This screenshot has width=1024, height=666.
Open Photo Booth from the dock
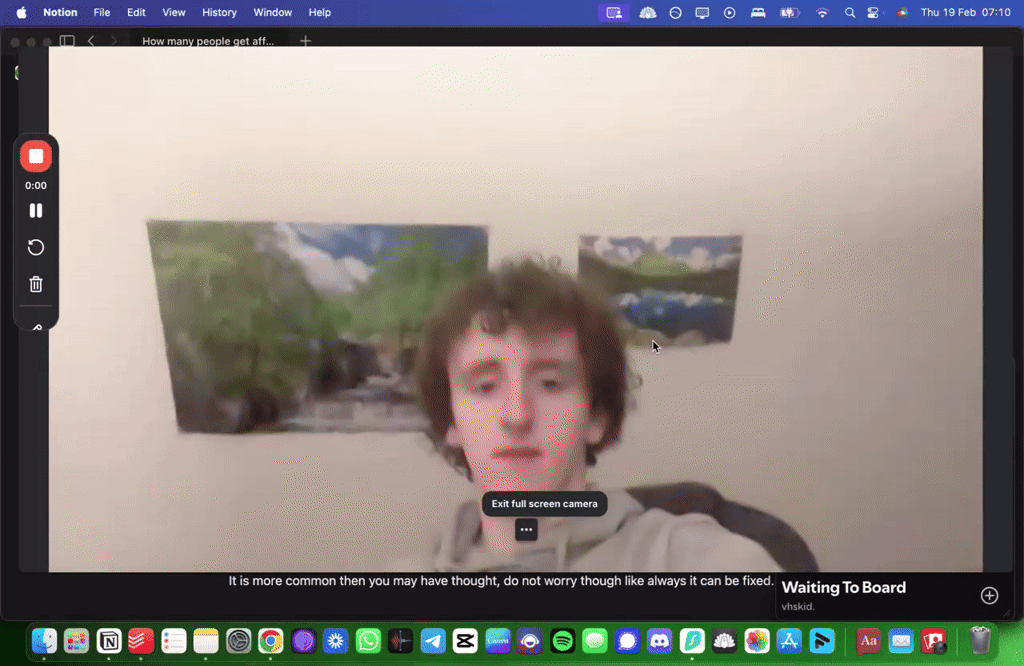(x=933, y=641)
